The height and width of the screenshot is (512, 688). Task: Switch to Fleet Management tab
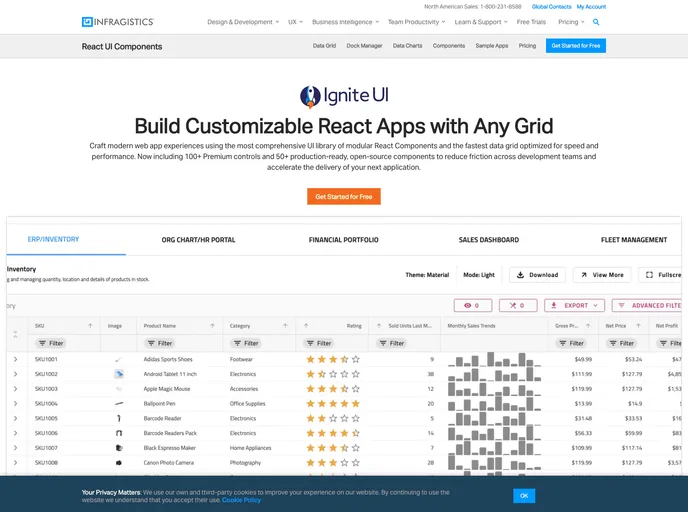click(x=634, y=240)
